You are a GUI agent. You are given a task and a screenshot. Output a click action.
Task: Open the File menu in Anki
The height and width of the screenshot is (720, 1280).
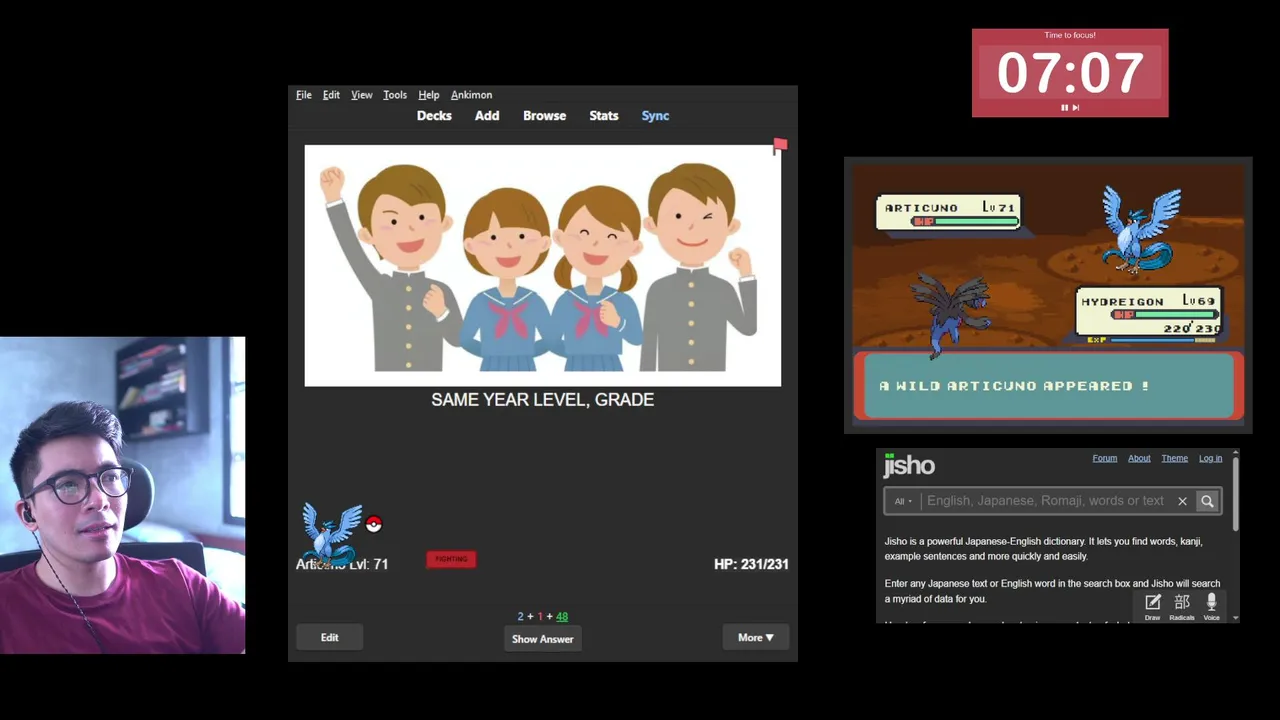tap(304, 95)
